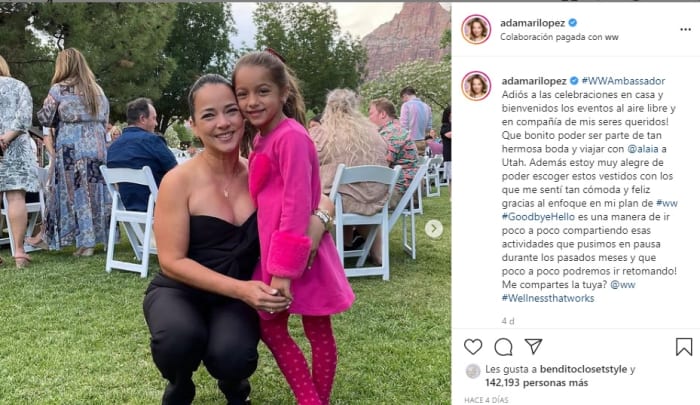Open the adamarilopez profile picture in header

(476, 29)
